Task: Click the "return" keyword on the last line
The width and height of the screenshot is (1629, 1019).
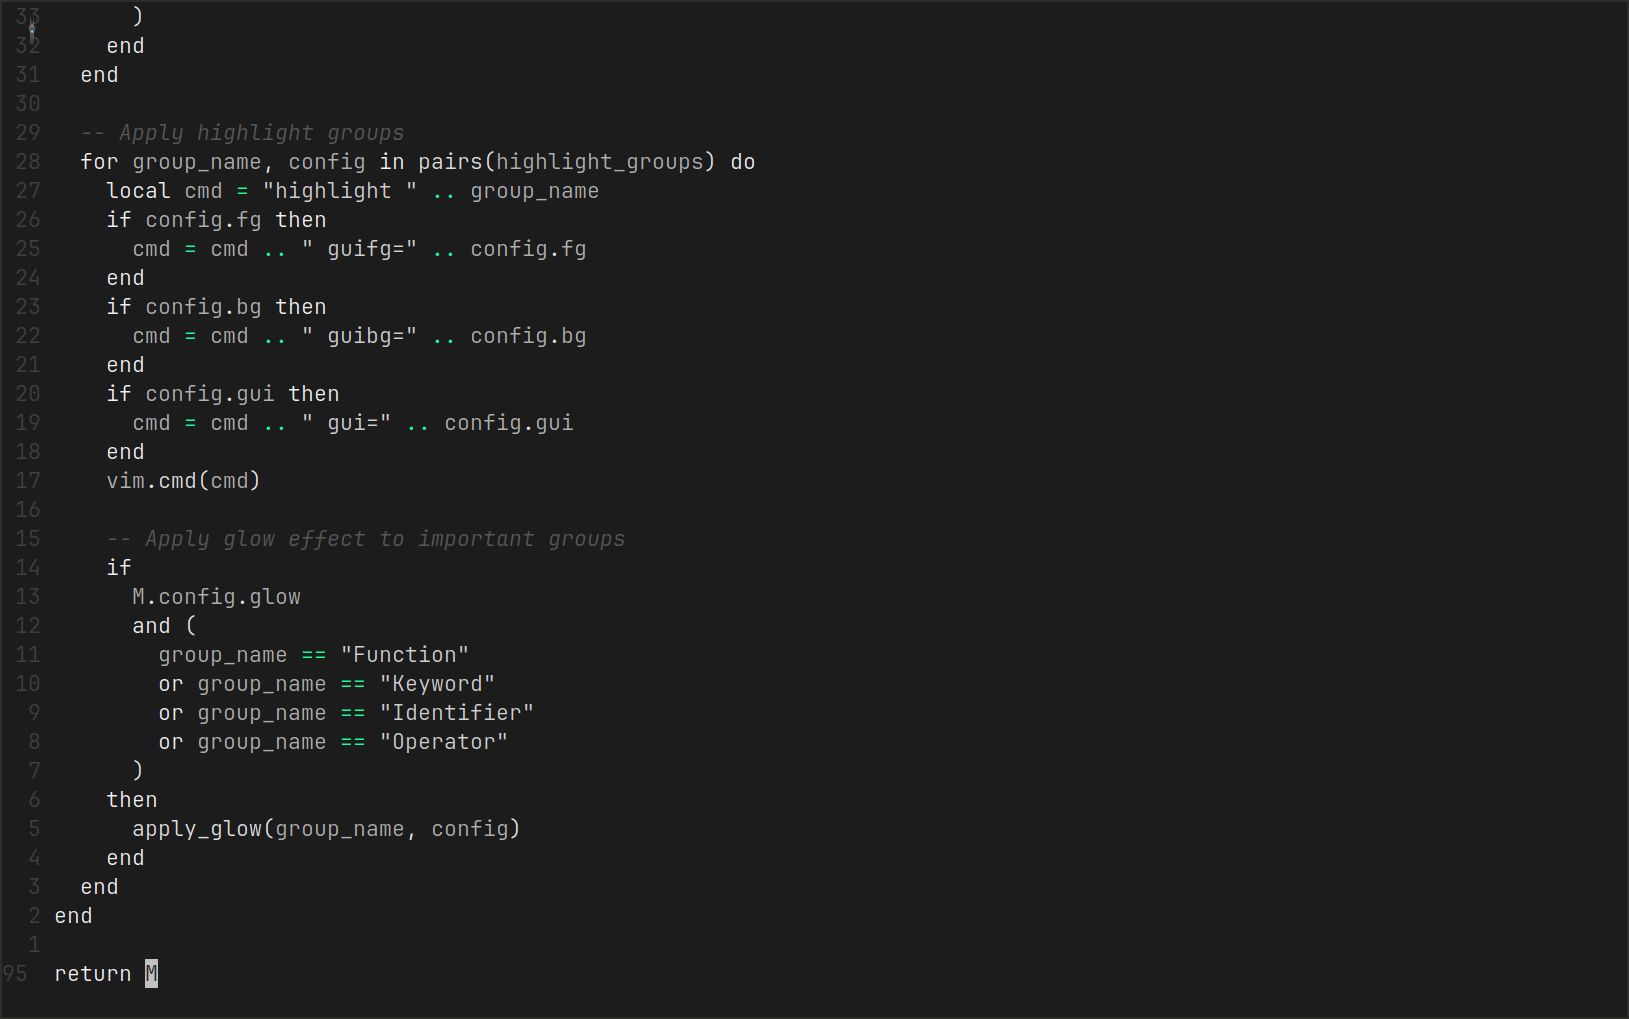Action: [x=92, y=974]
